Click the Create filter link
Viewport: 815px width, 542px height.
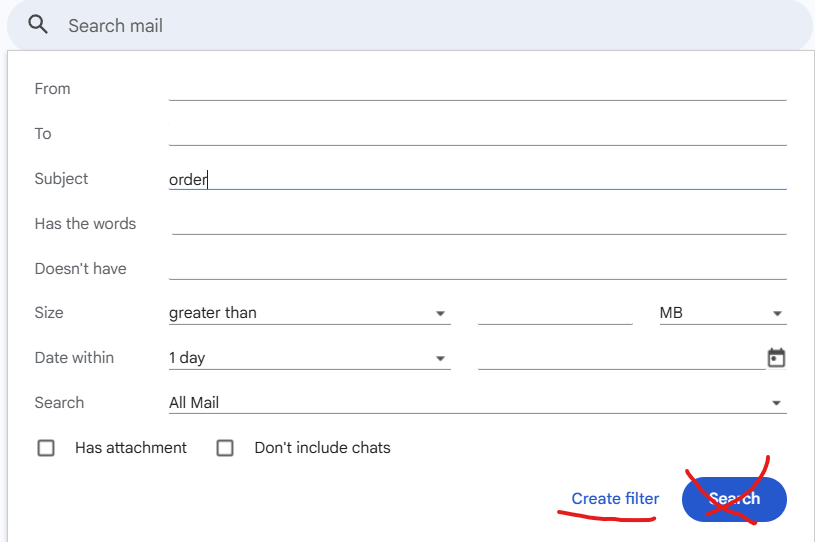[615, 499]
